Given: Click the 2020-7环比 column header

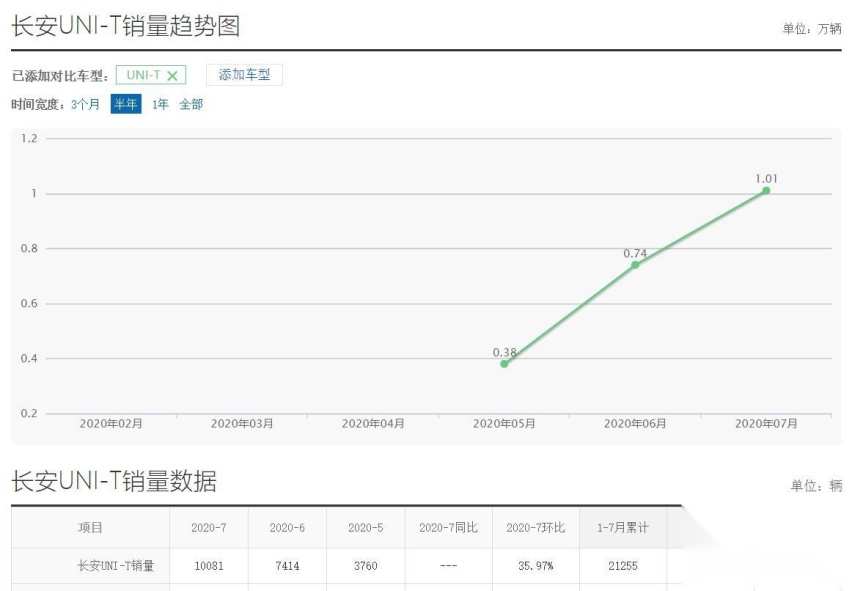Looking at the screenshot, I should [x=536, y=527].
